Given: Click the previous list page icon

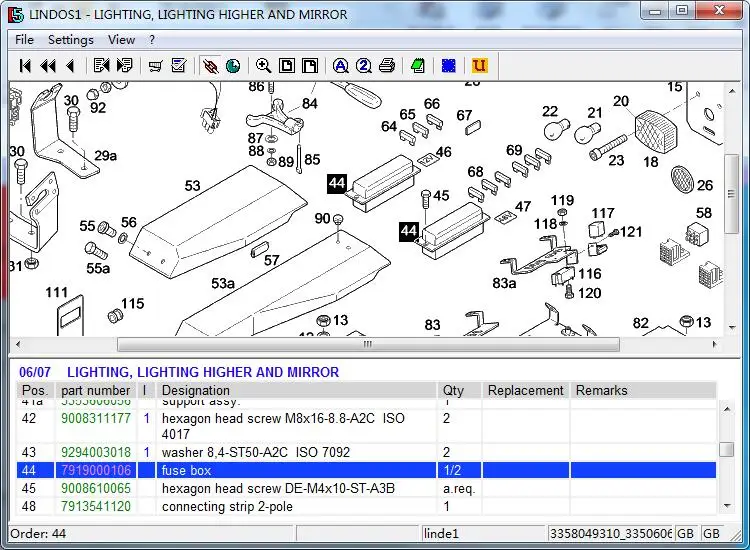Looking at the screenshot, I should (x=101, y=66).
